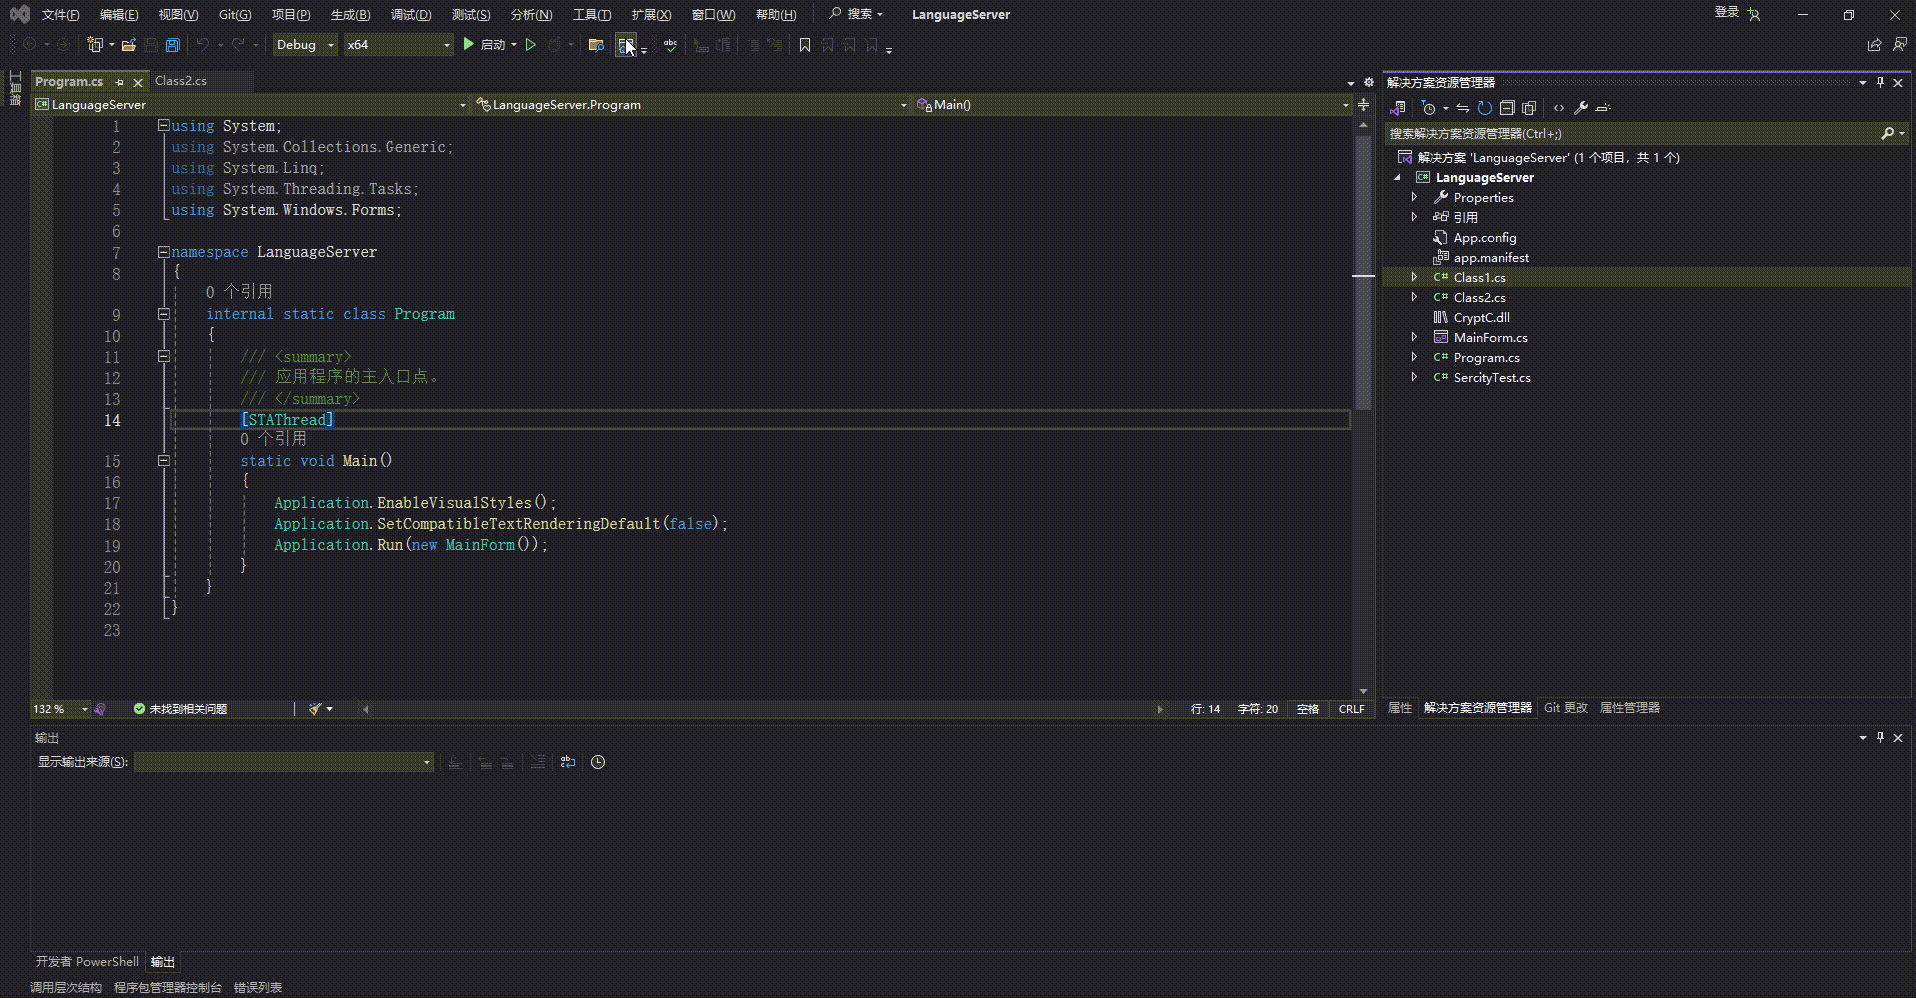The height and width of the screenshot is (998, 1916).
Task: Open the 文件(F) menu
Action: (60, 14)
